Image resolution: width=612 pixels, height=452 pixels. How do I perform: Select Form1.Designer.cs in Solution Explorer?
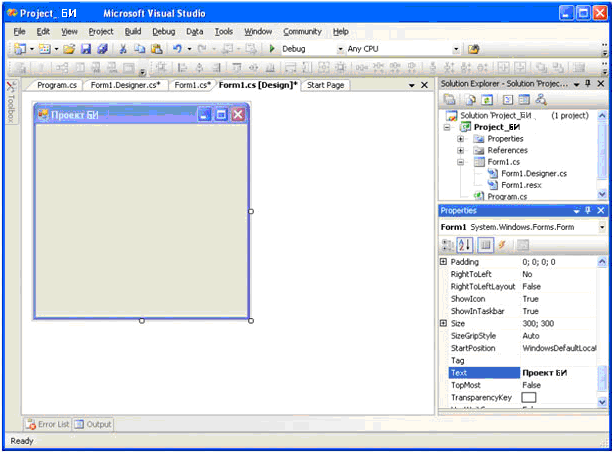pyautogui.click(x=534, y=174)
